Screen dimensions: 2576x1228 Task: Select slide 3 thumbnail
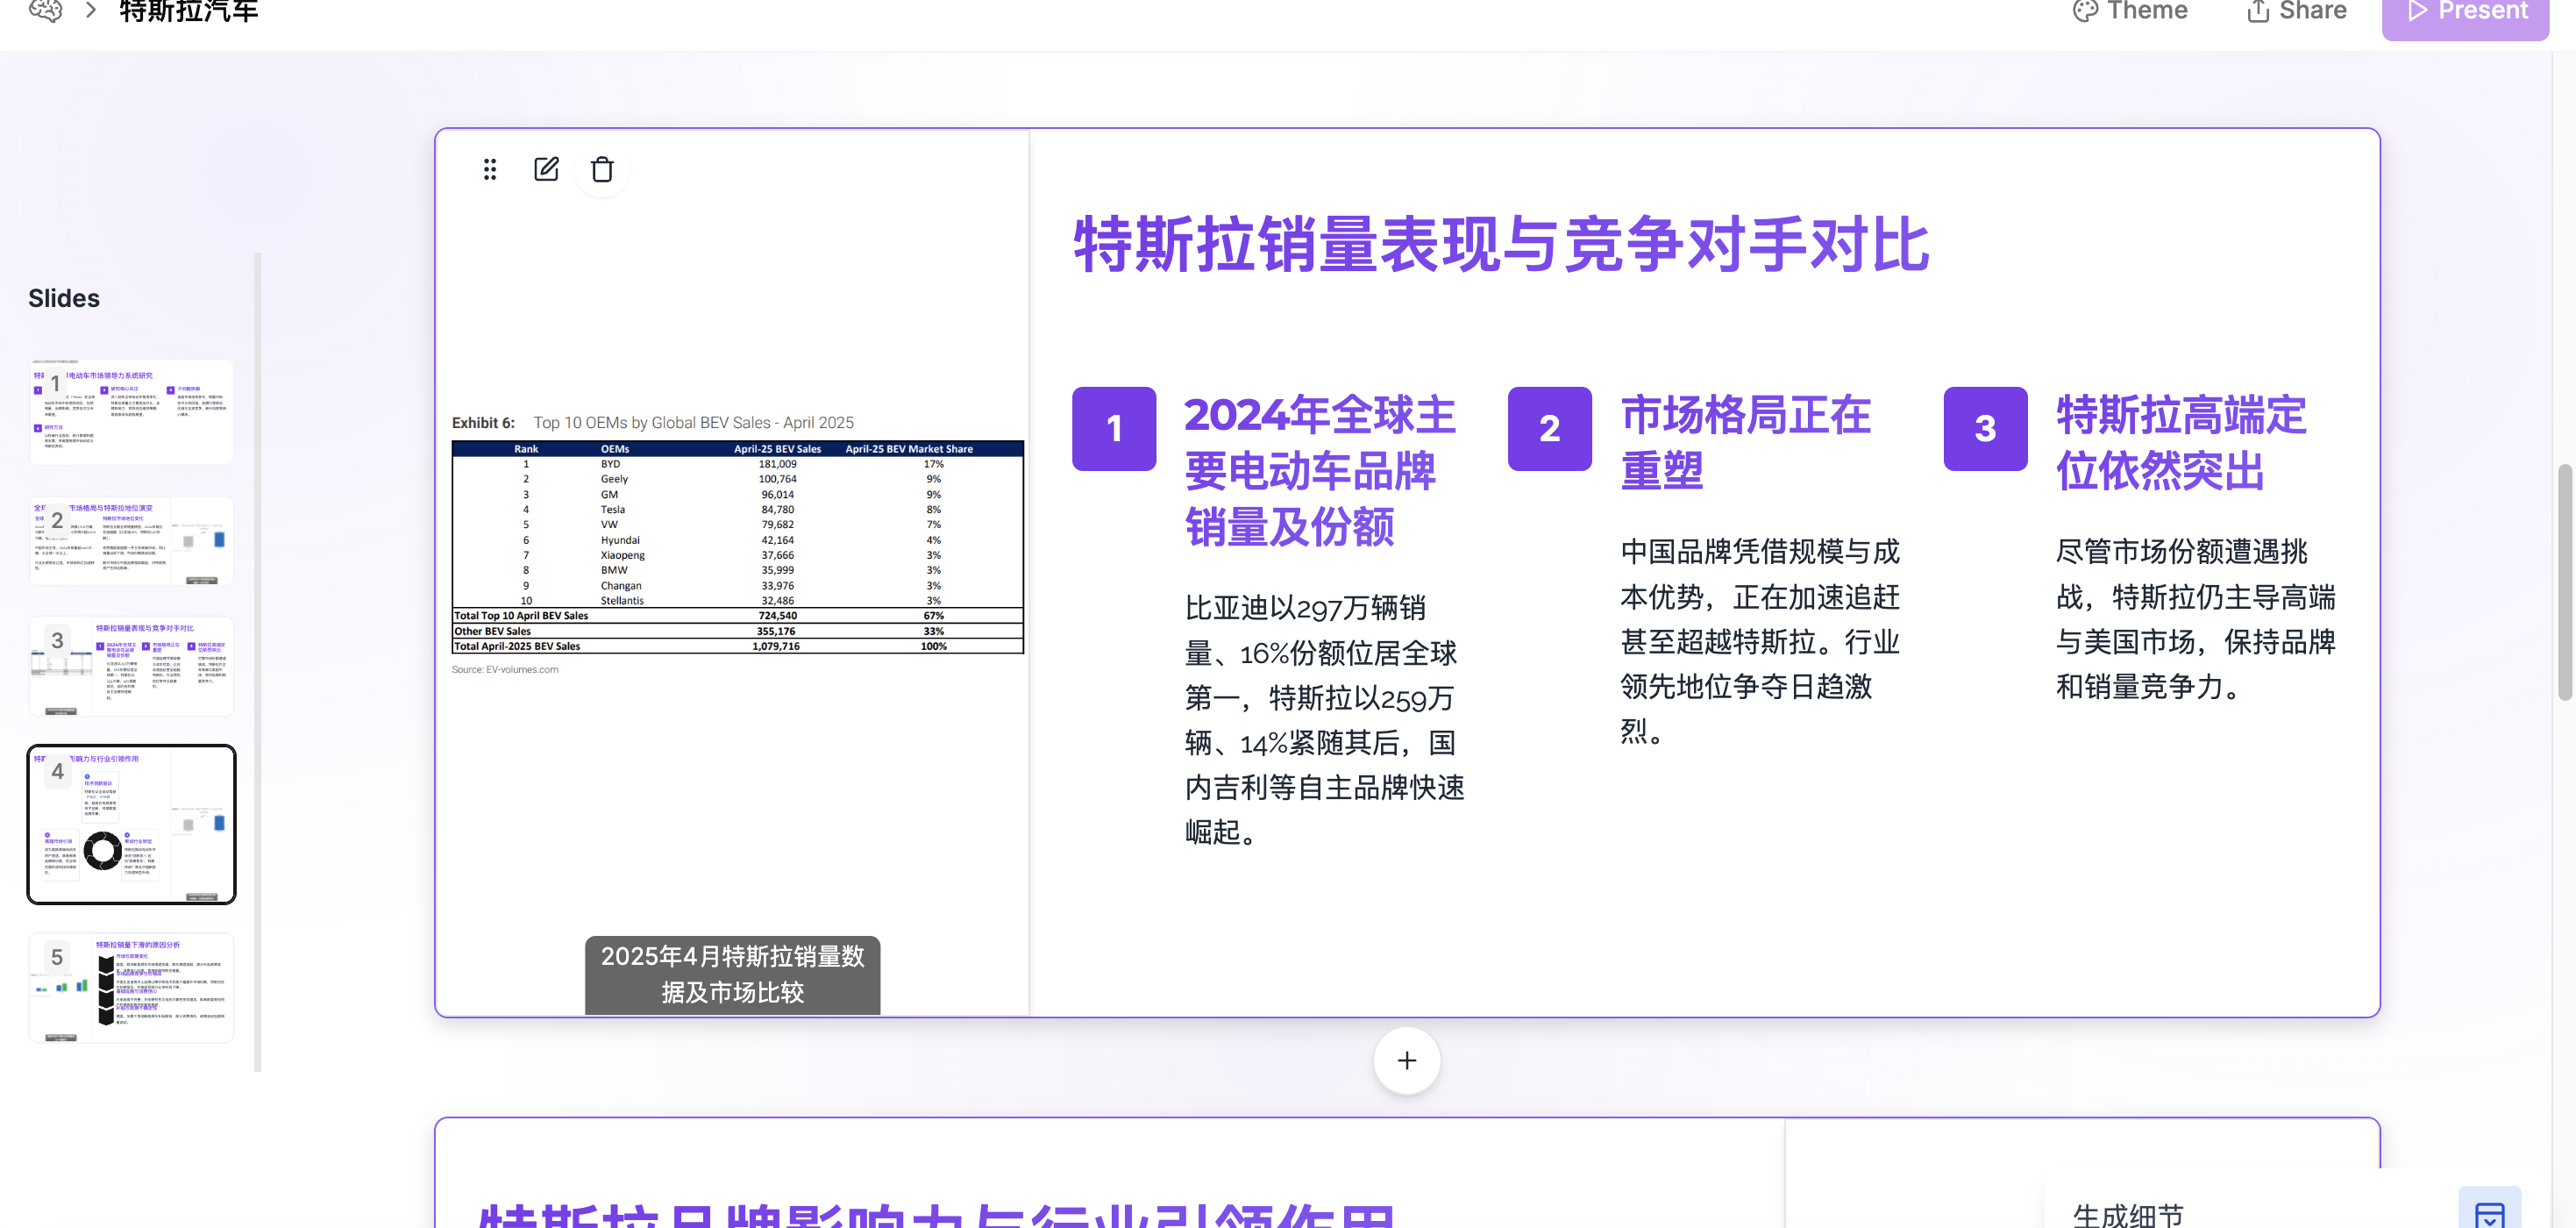[x=131, y=666]
